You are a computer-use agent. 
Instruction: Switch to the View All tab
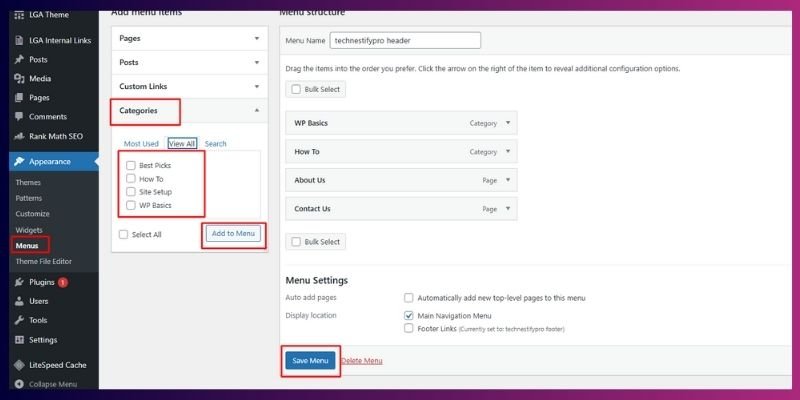pyautogui.click(x=182, y=144)
